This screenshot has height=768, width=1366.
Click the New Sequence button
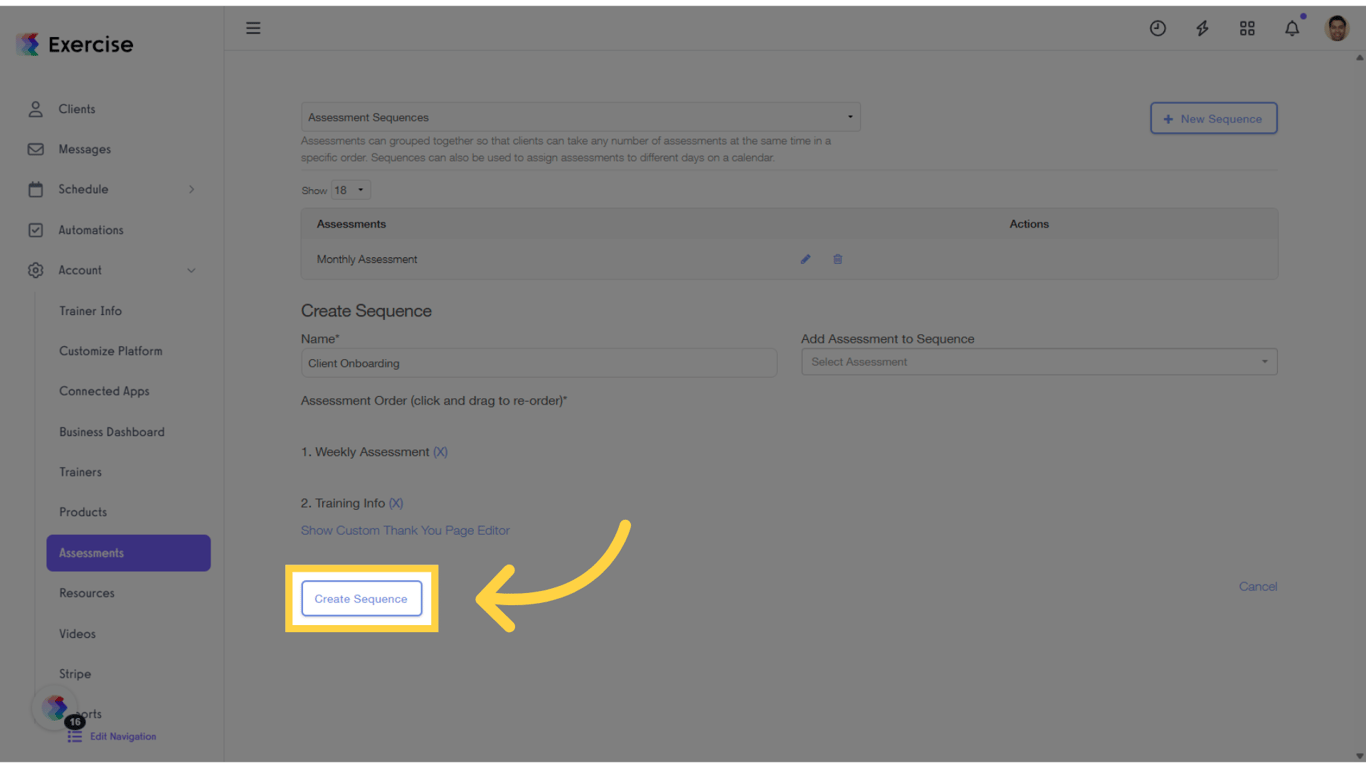tap(1213, 118)
